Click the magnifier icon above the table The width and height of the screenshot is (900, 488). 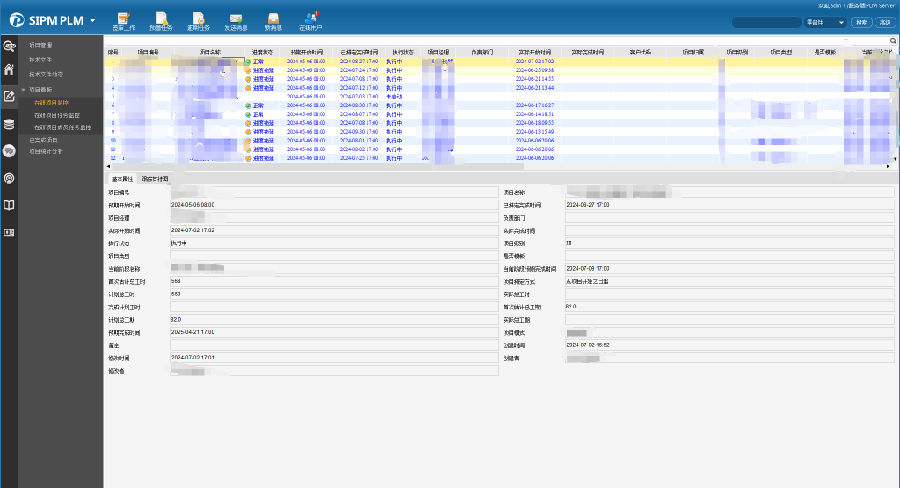tap(893, 41)
